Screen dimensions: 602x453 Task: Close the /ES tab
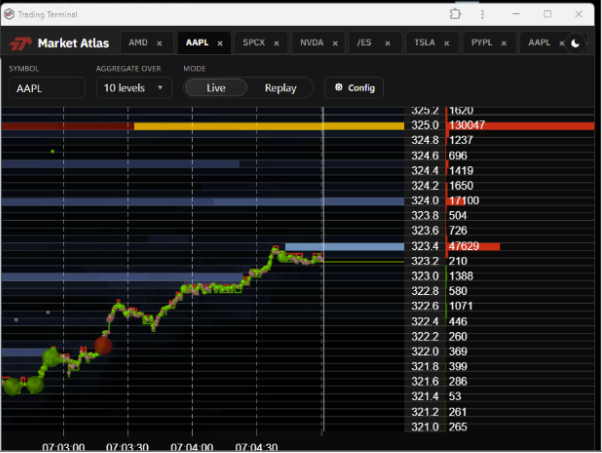tap(388, 43)
